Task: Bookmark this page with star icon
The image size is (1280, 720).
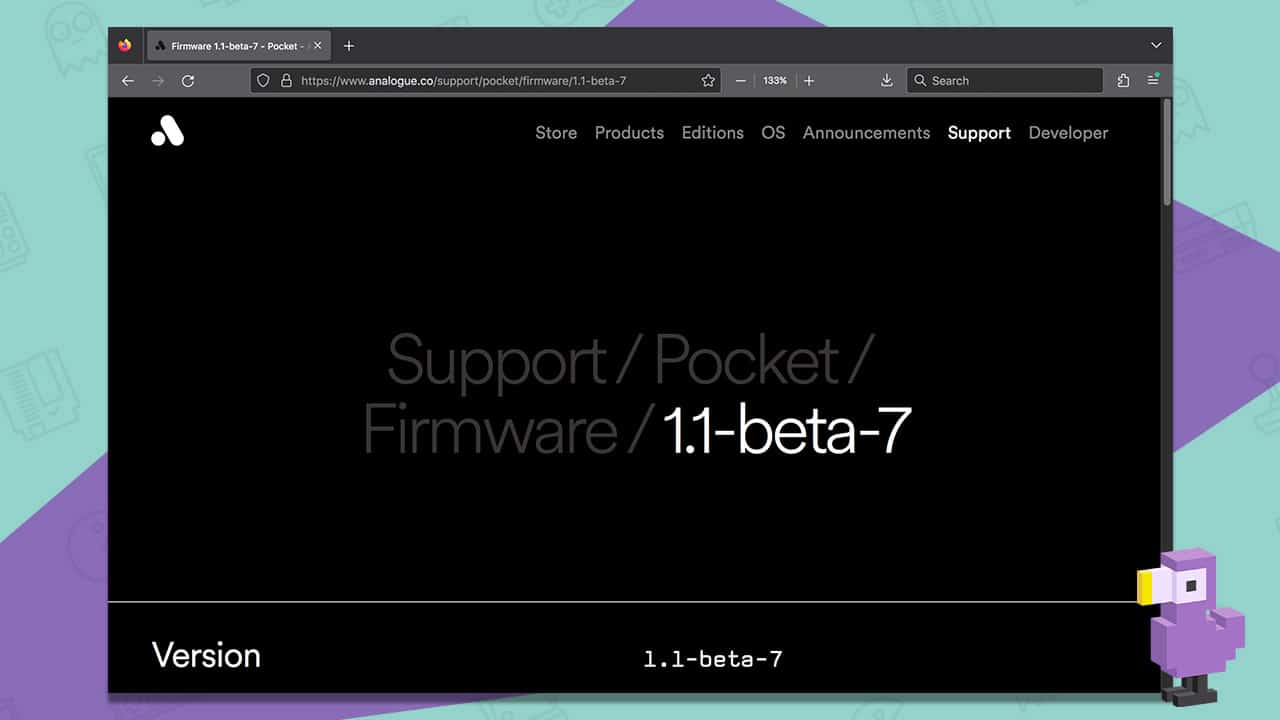Action: pyautogui.click(x=708, y=81)
